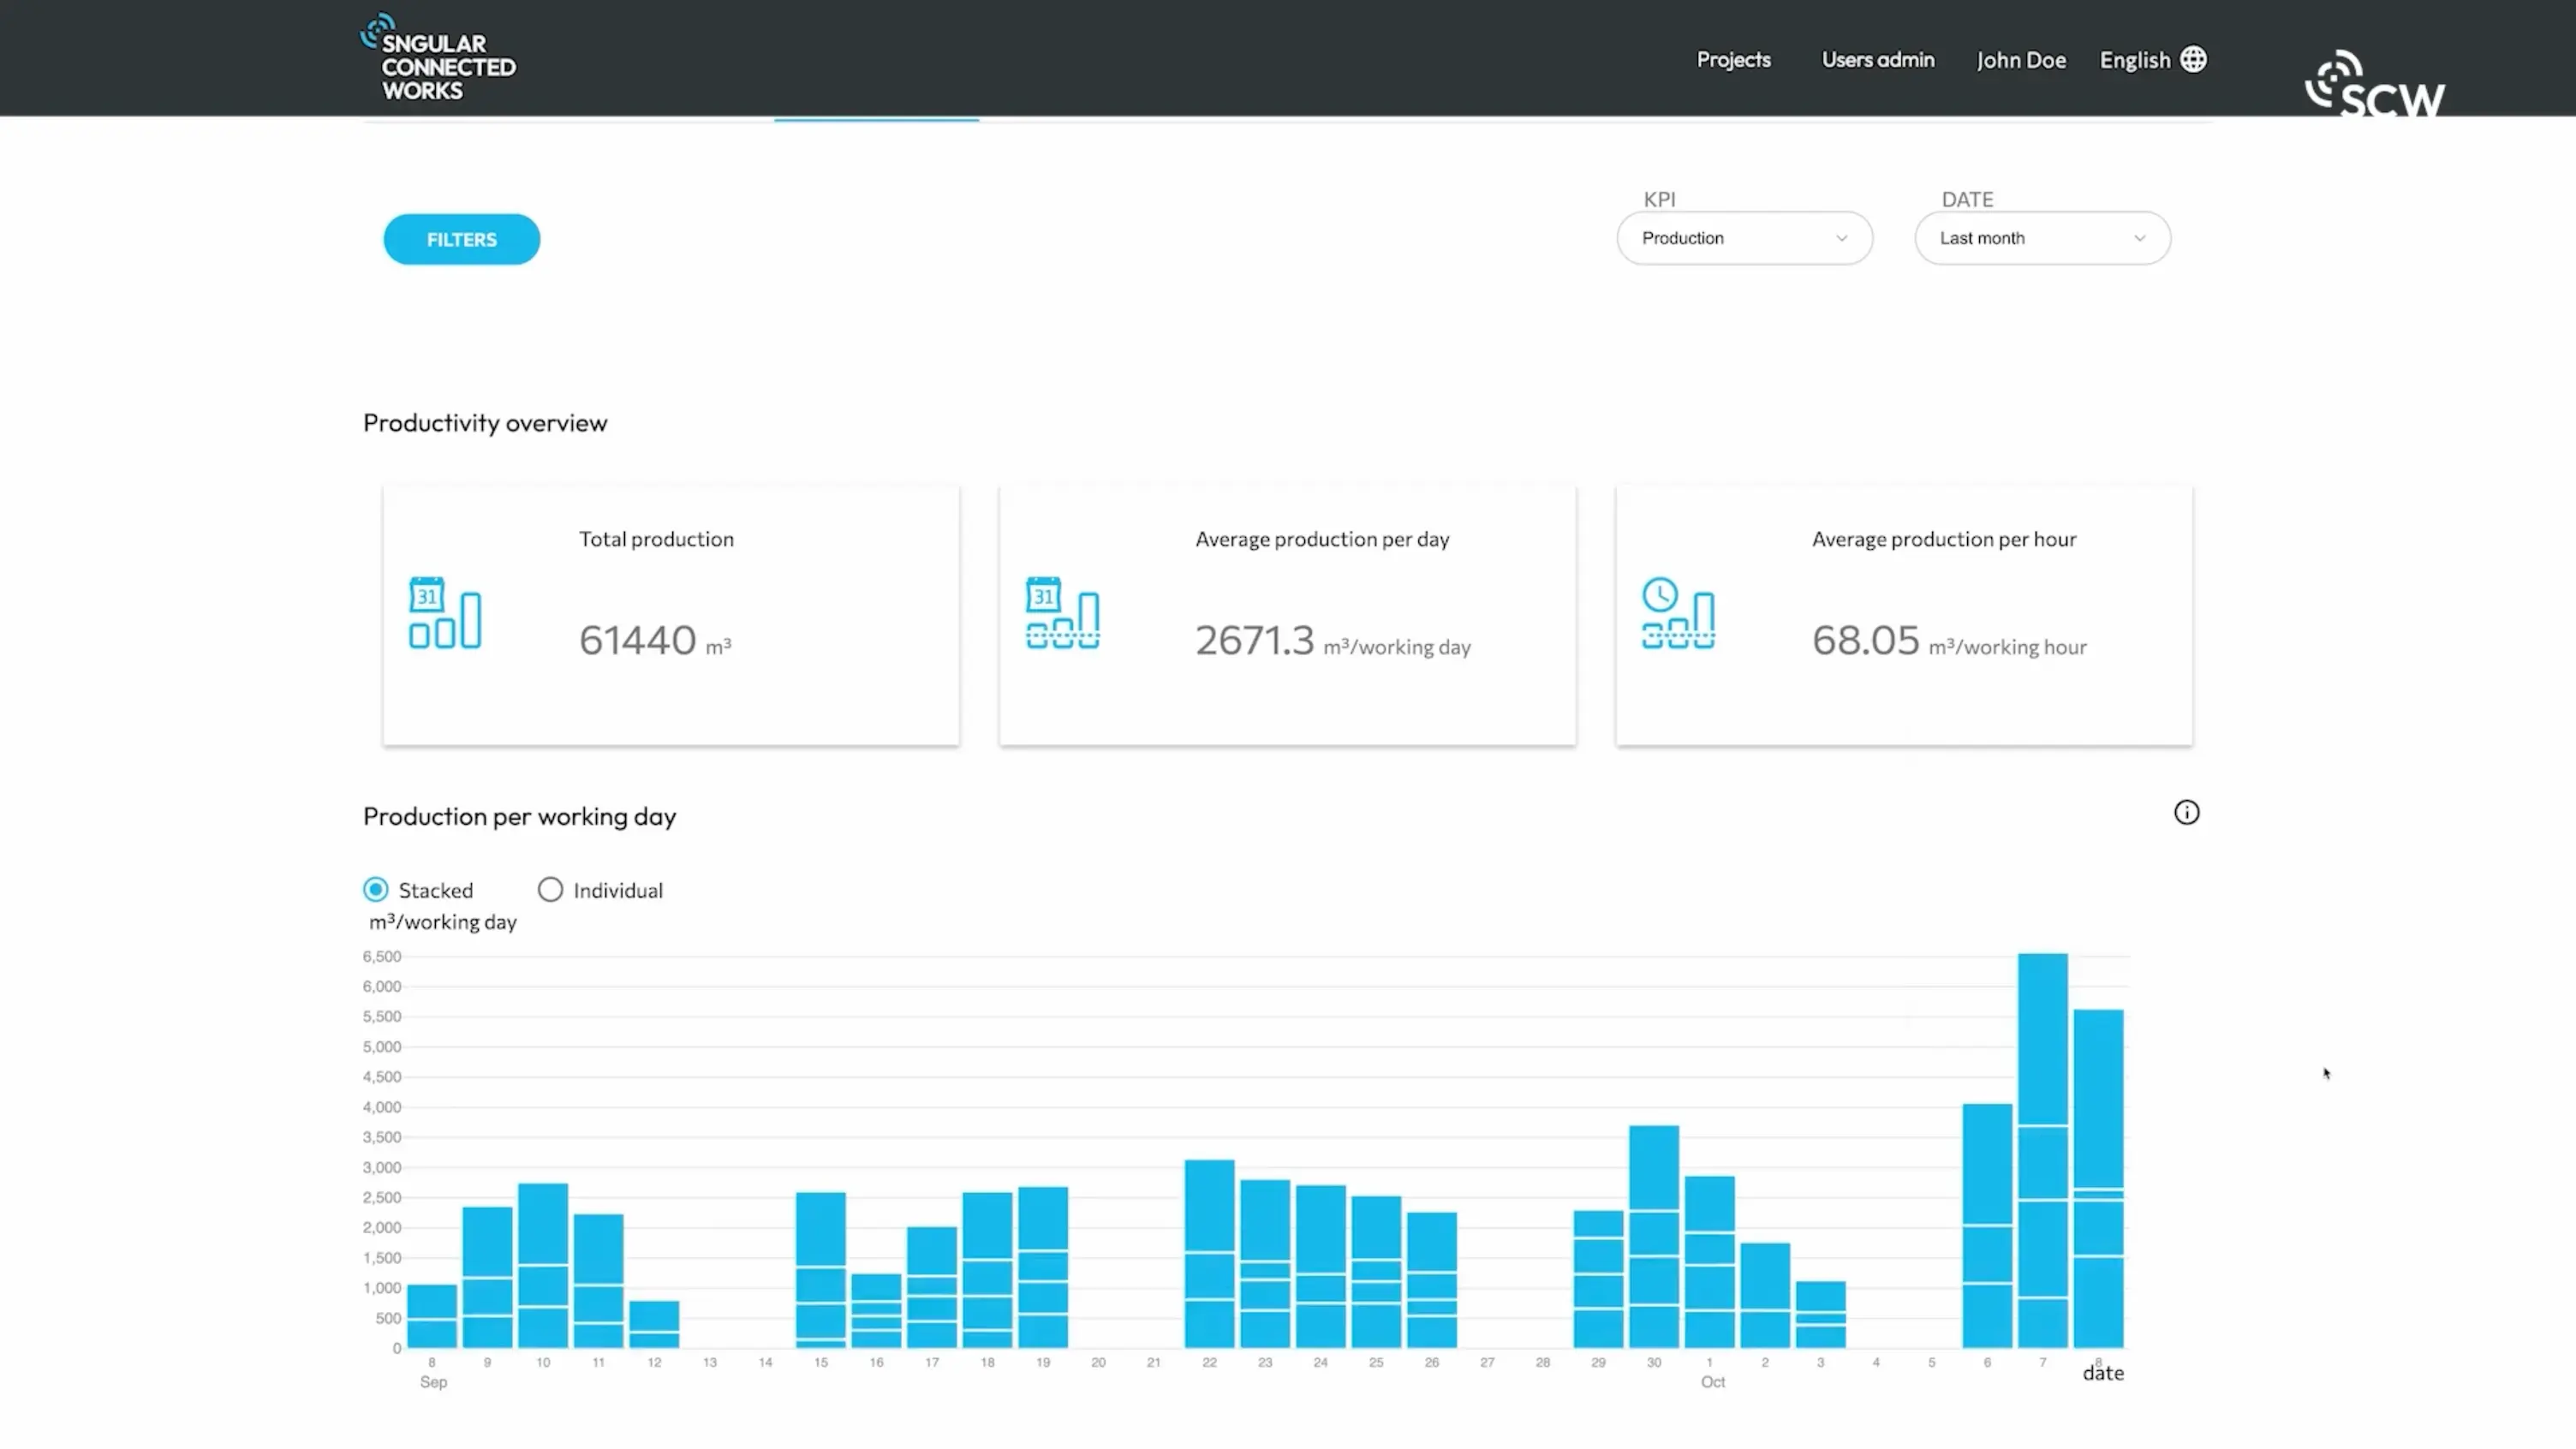Click the Average production per hour clock icon
Screen dimensions: 2576x1449
click(1678, 613)
